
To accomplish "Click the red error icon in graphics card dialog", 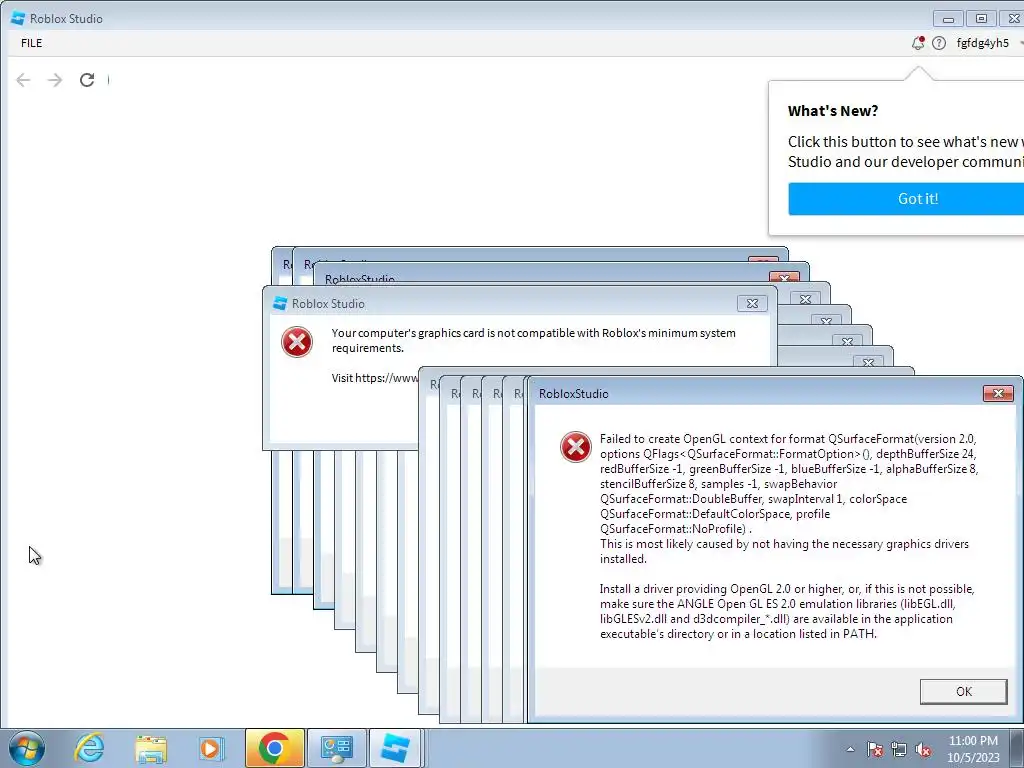I will (x=296, y=342).
